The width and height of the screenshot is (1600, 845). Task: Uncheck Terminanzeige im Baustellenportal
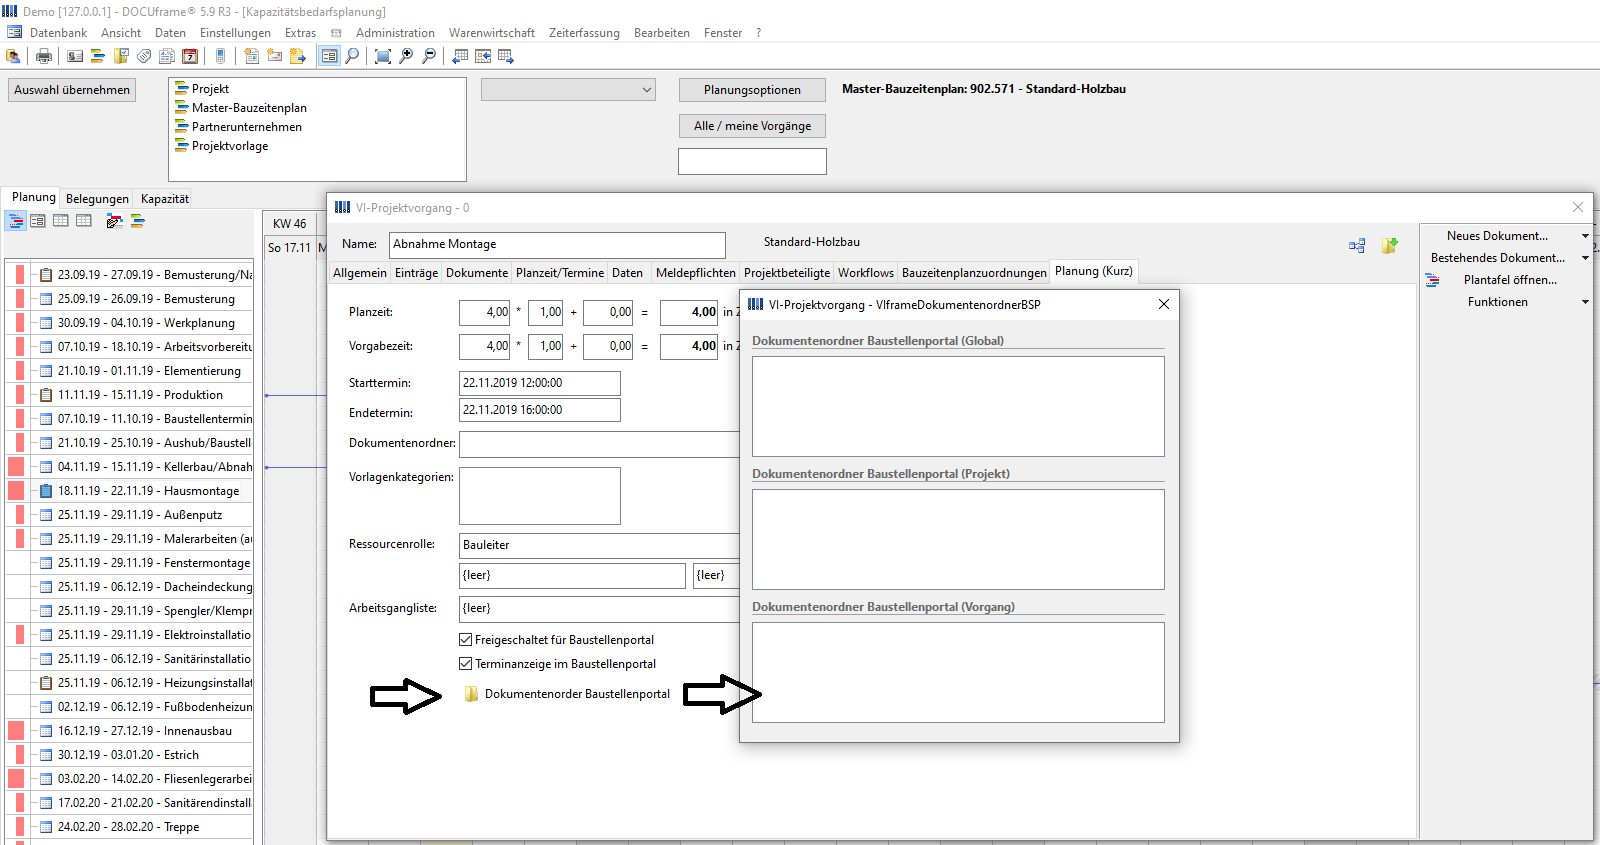pyautogui.click(x=465, y=664)
